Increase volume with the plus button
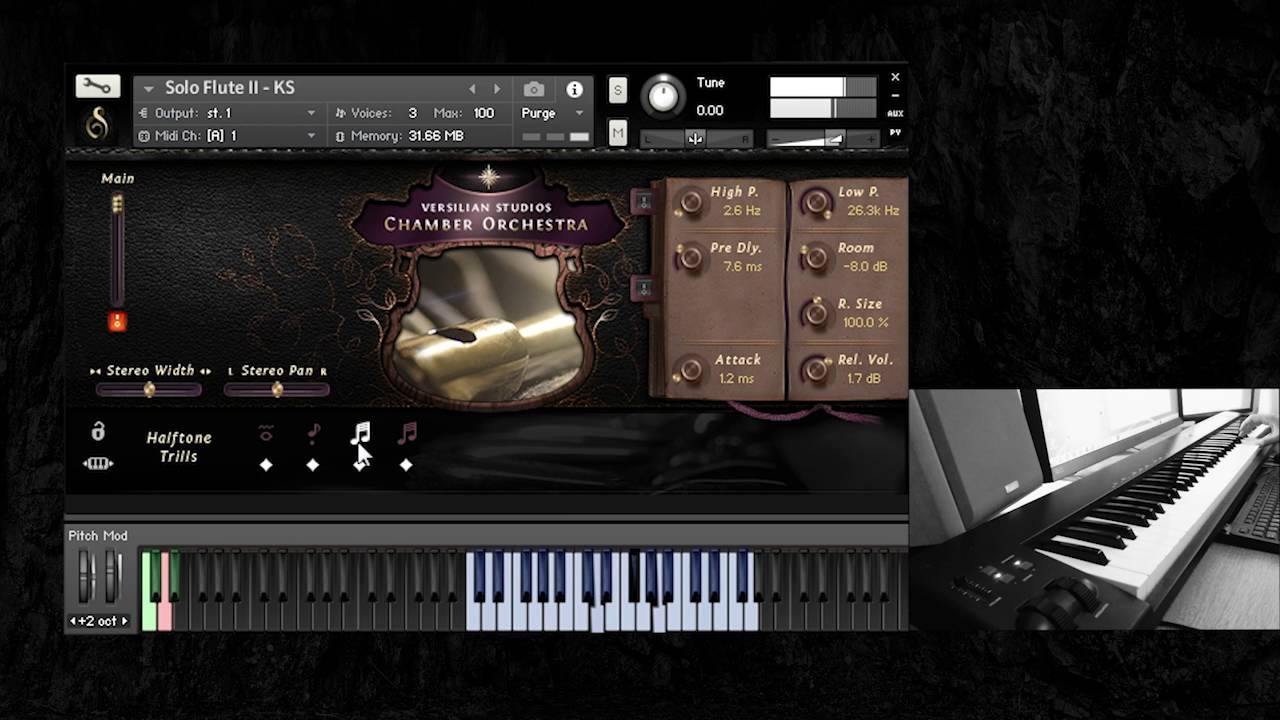The height and width of the screenshot is (720, 1280). [872, 139]
